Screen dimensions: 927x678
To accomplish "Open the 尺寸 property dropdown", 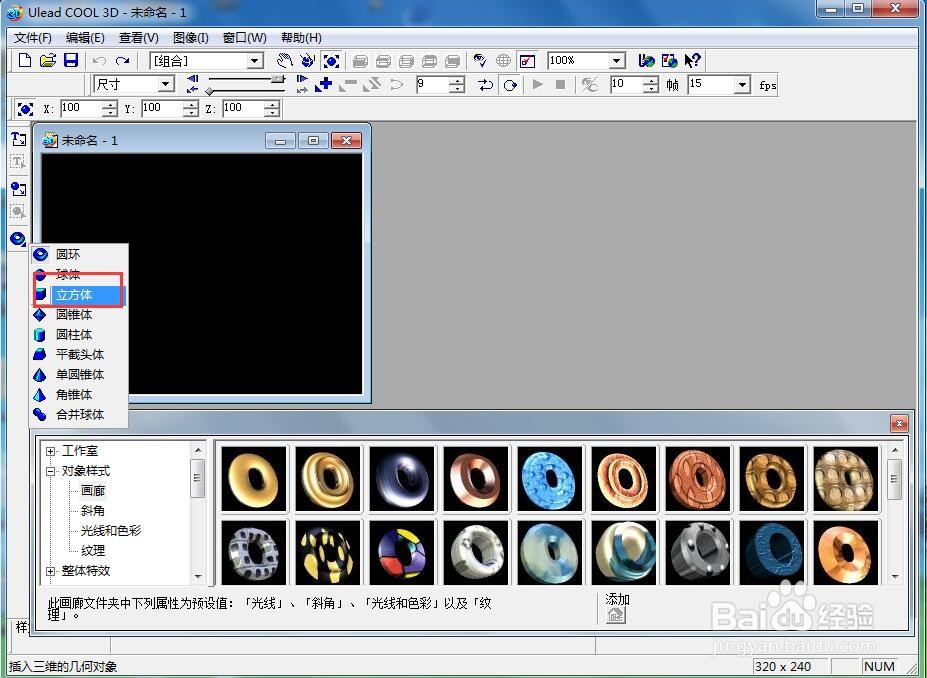I will click(x=166, y=85).
